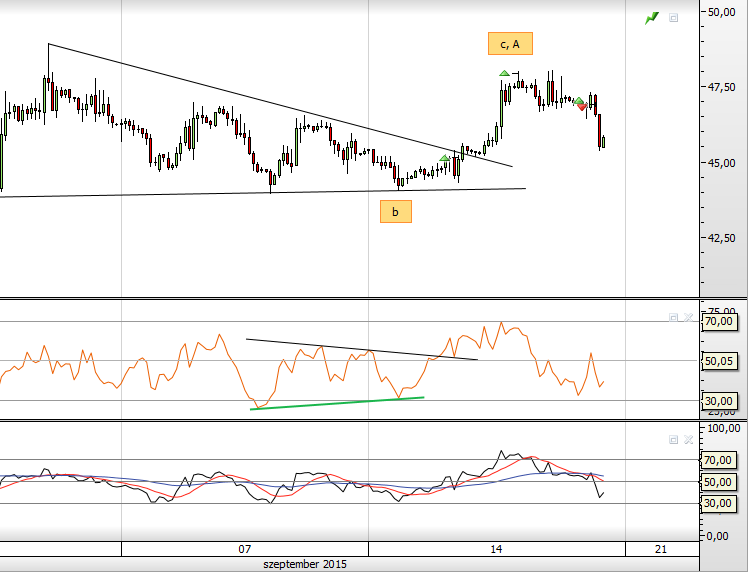748x572 pixels.
Task: Maximize the price chart panel
Action: coord(674,18)
